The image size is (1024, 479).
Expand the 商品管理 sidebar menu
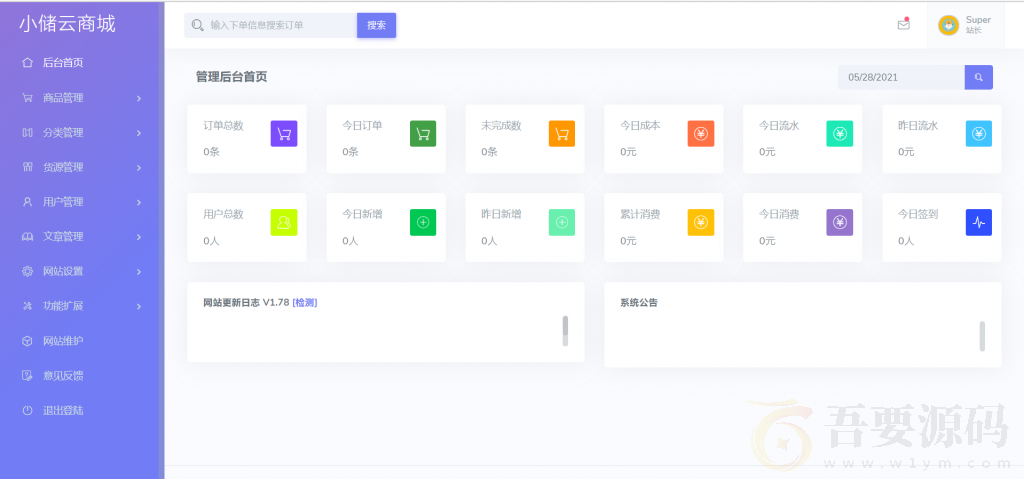pyautogui.click(x=80, y=98)
